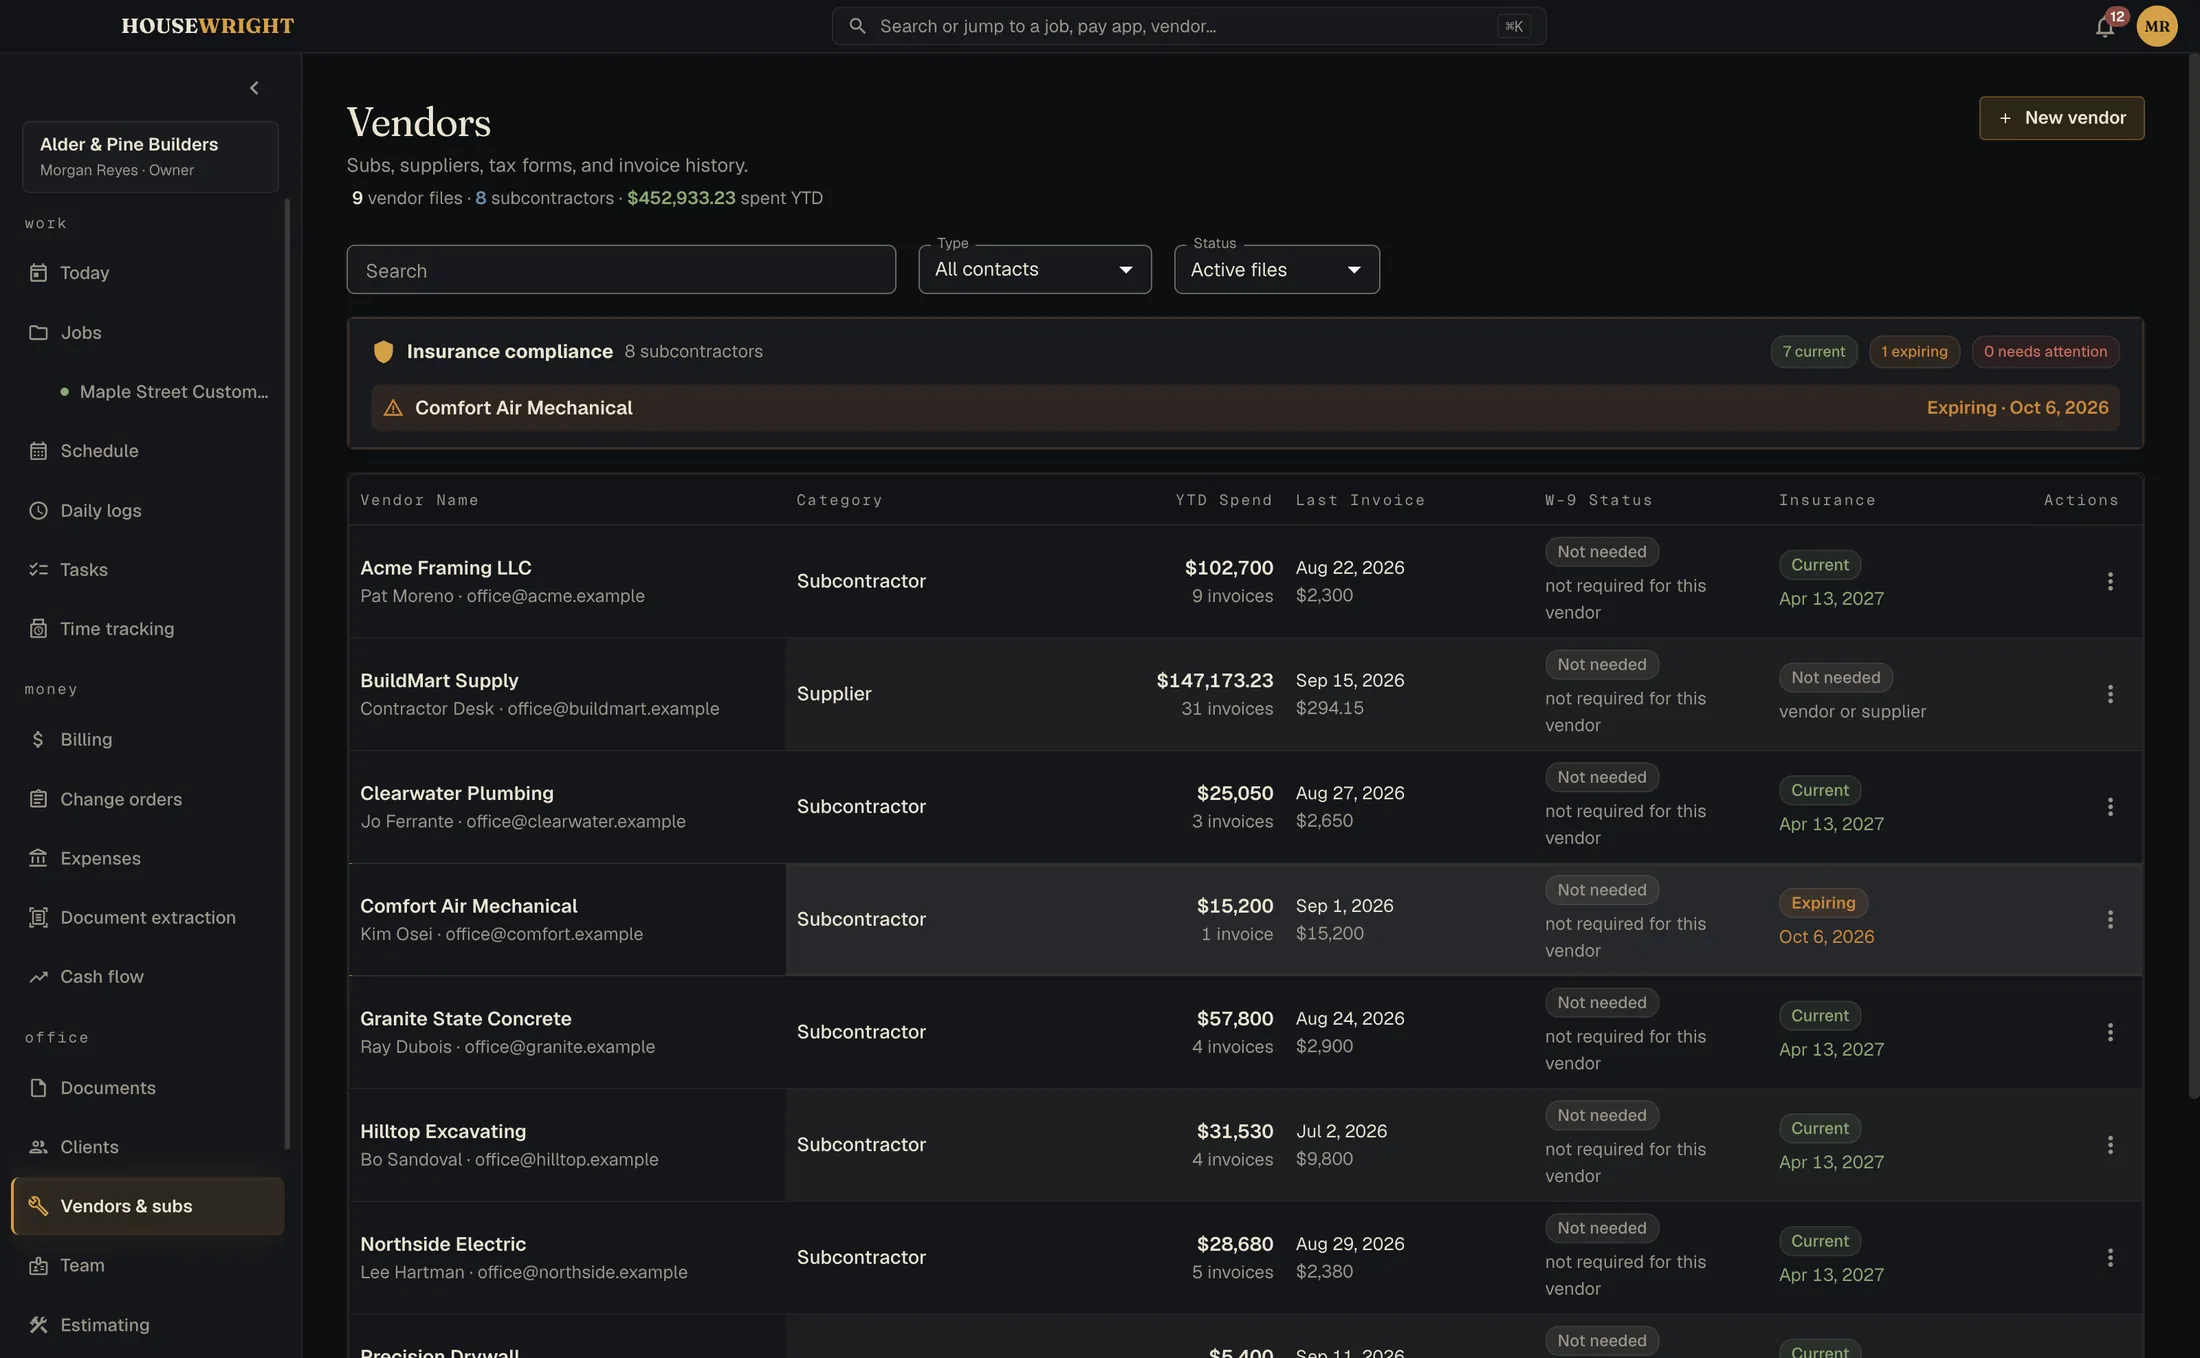Open actions menu for Granite State Concrete
The image size is (2200, 1358).
tap(2110, 1032)
